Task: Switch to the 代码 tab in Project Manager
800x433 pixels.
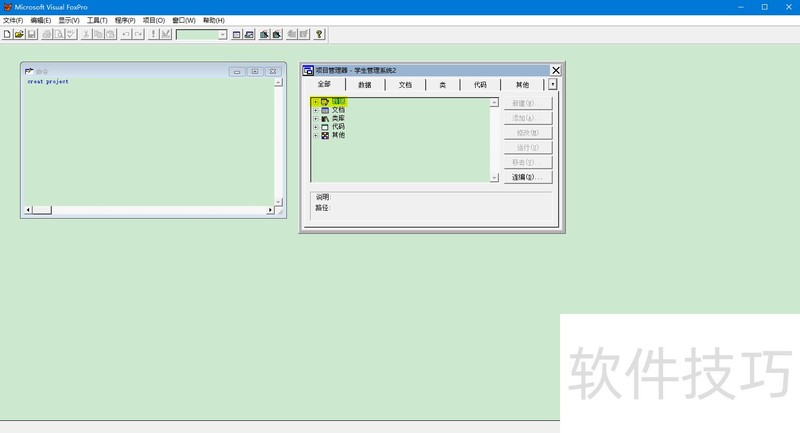Action: 480,85
